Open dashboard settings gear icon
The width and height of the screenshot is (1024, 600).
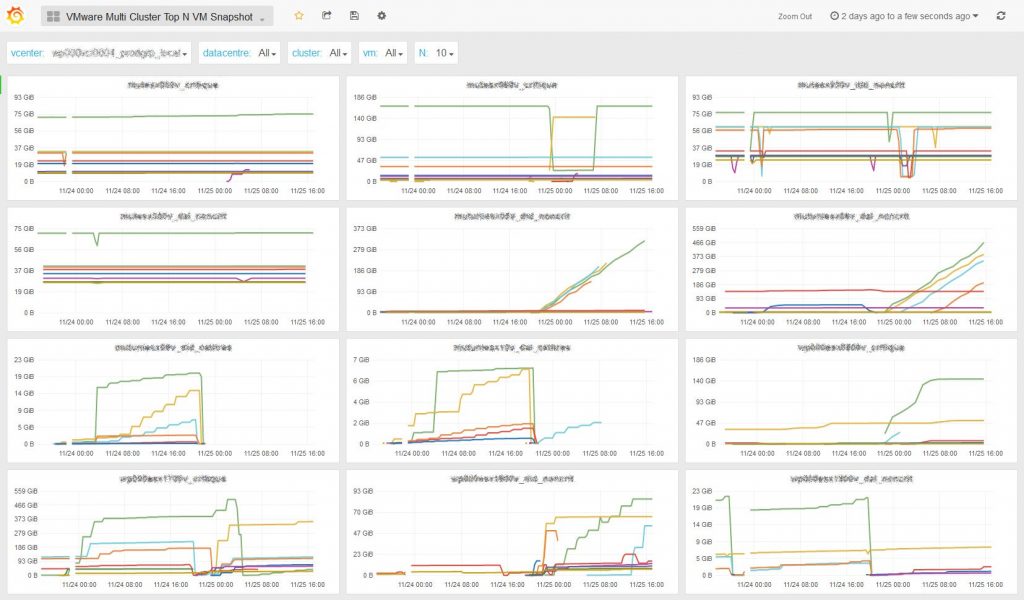(381, 16)
